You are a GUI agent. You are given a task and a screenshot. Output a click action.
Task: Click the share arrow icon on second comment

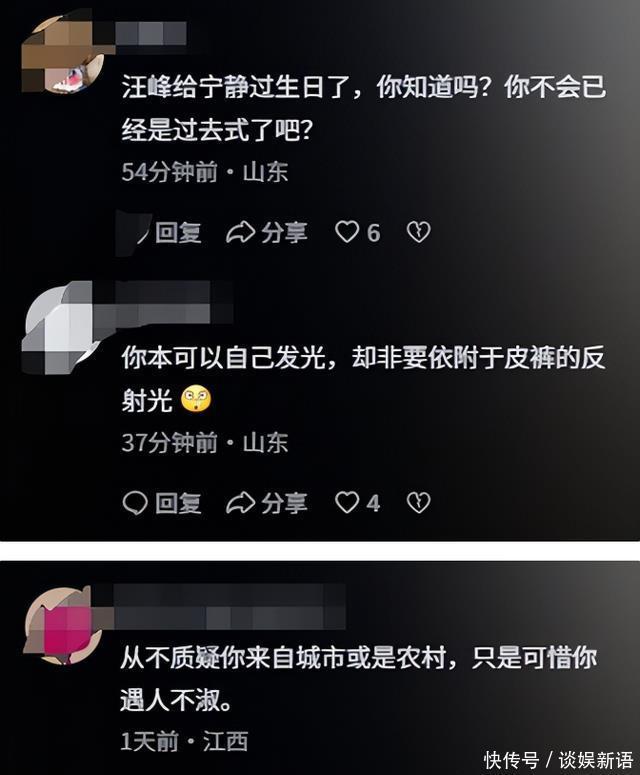(x=240, y=503)
